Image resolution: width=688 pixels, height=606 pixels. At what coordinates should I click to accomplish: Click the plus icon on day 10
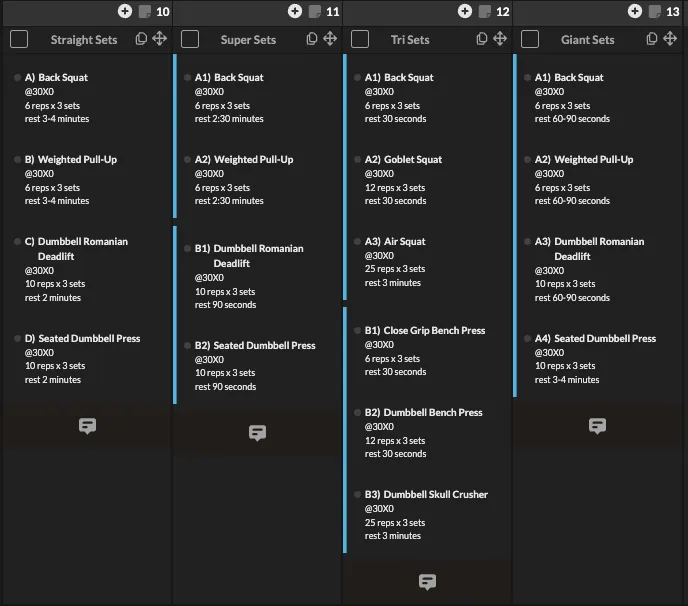pyautogui.click(x=125, y=11)
